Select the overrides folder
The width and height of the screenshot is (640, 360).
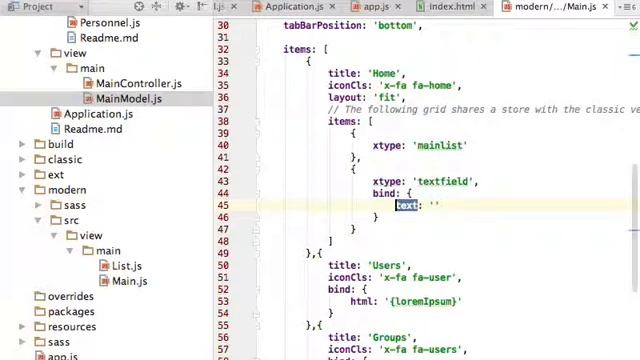(71, 296)
